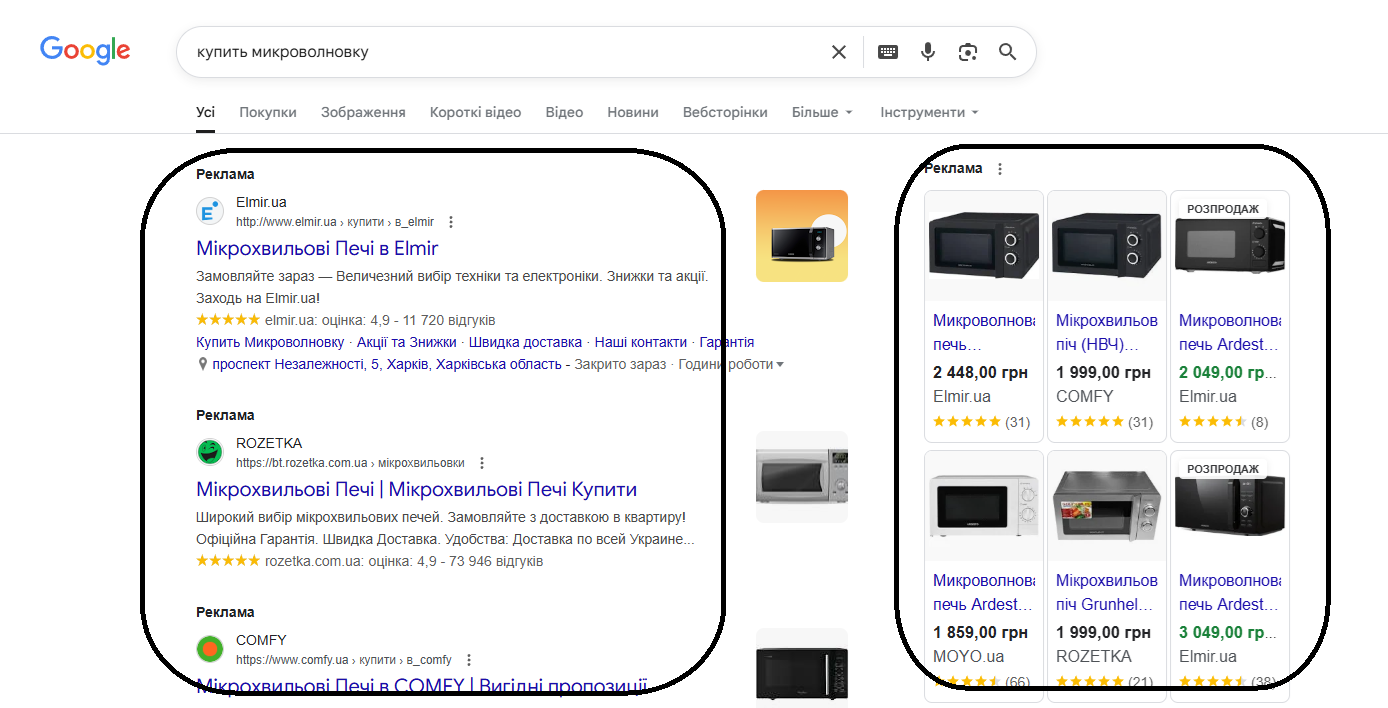Start voice search with microphone icon
1388x708 pixels.
click(928, 52)
